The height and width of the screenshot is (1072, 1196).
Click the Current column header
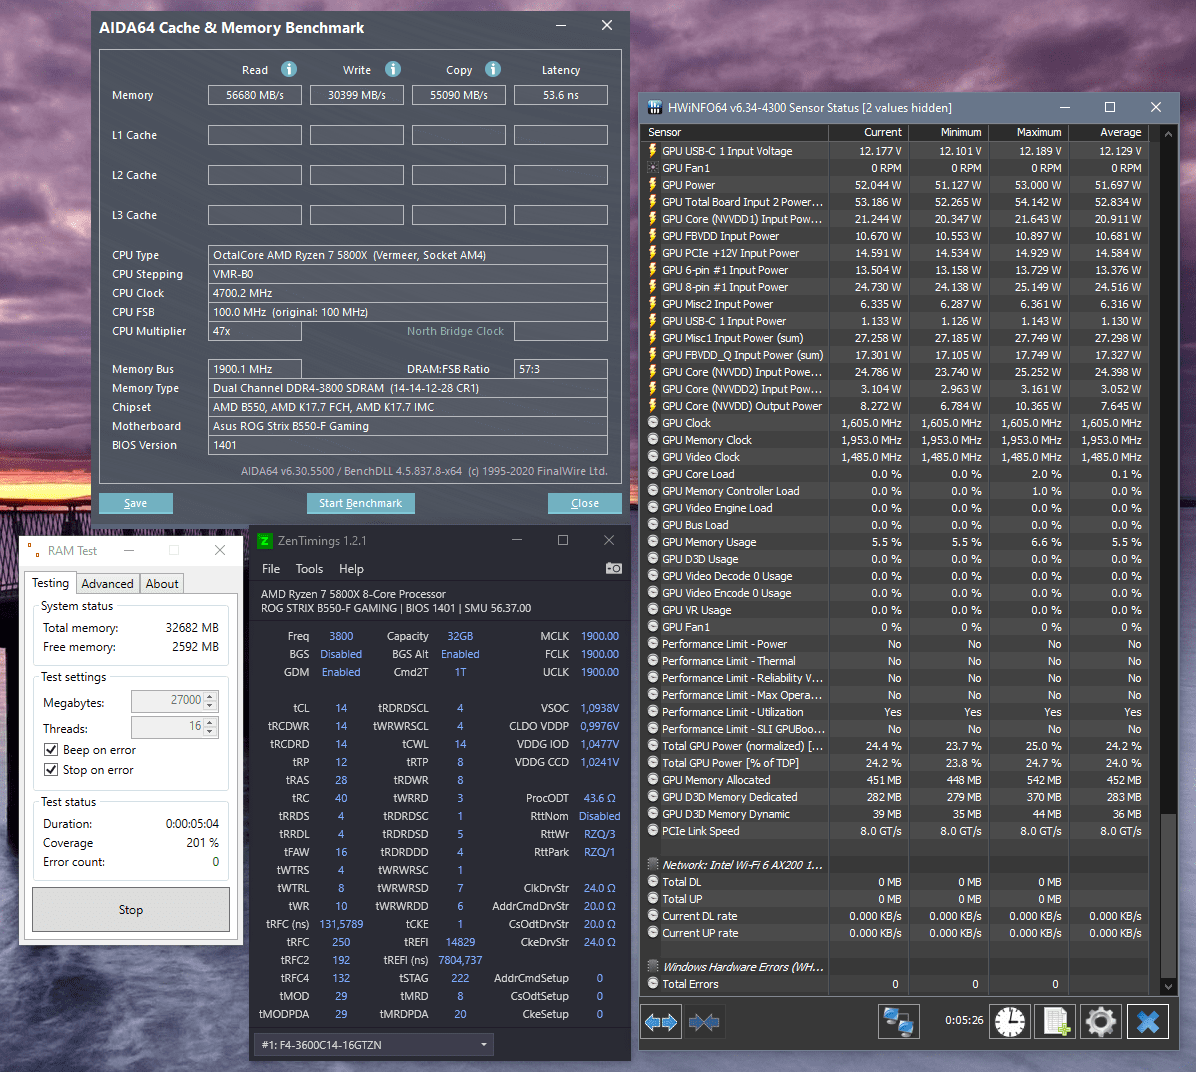pyautogui.click(x=869, y=132)
